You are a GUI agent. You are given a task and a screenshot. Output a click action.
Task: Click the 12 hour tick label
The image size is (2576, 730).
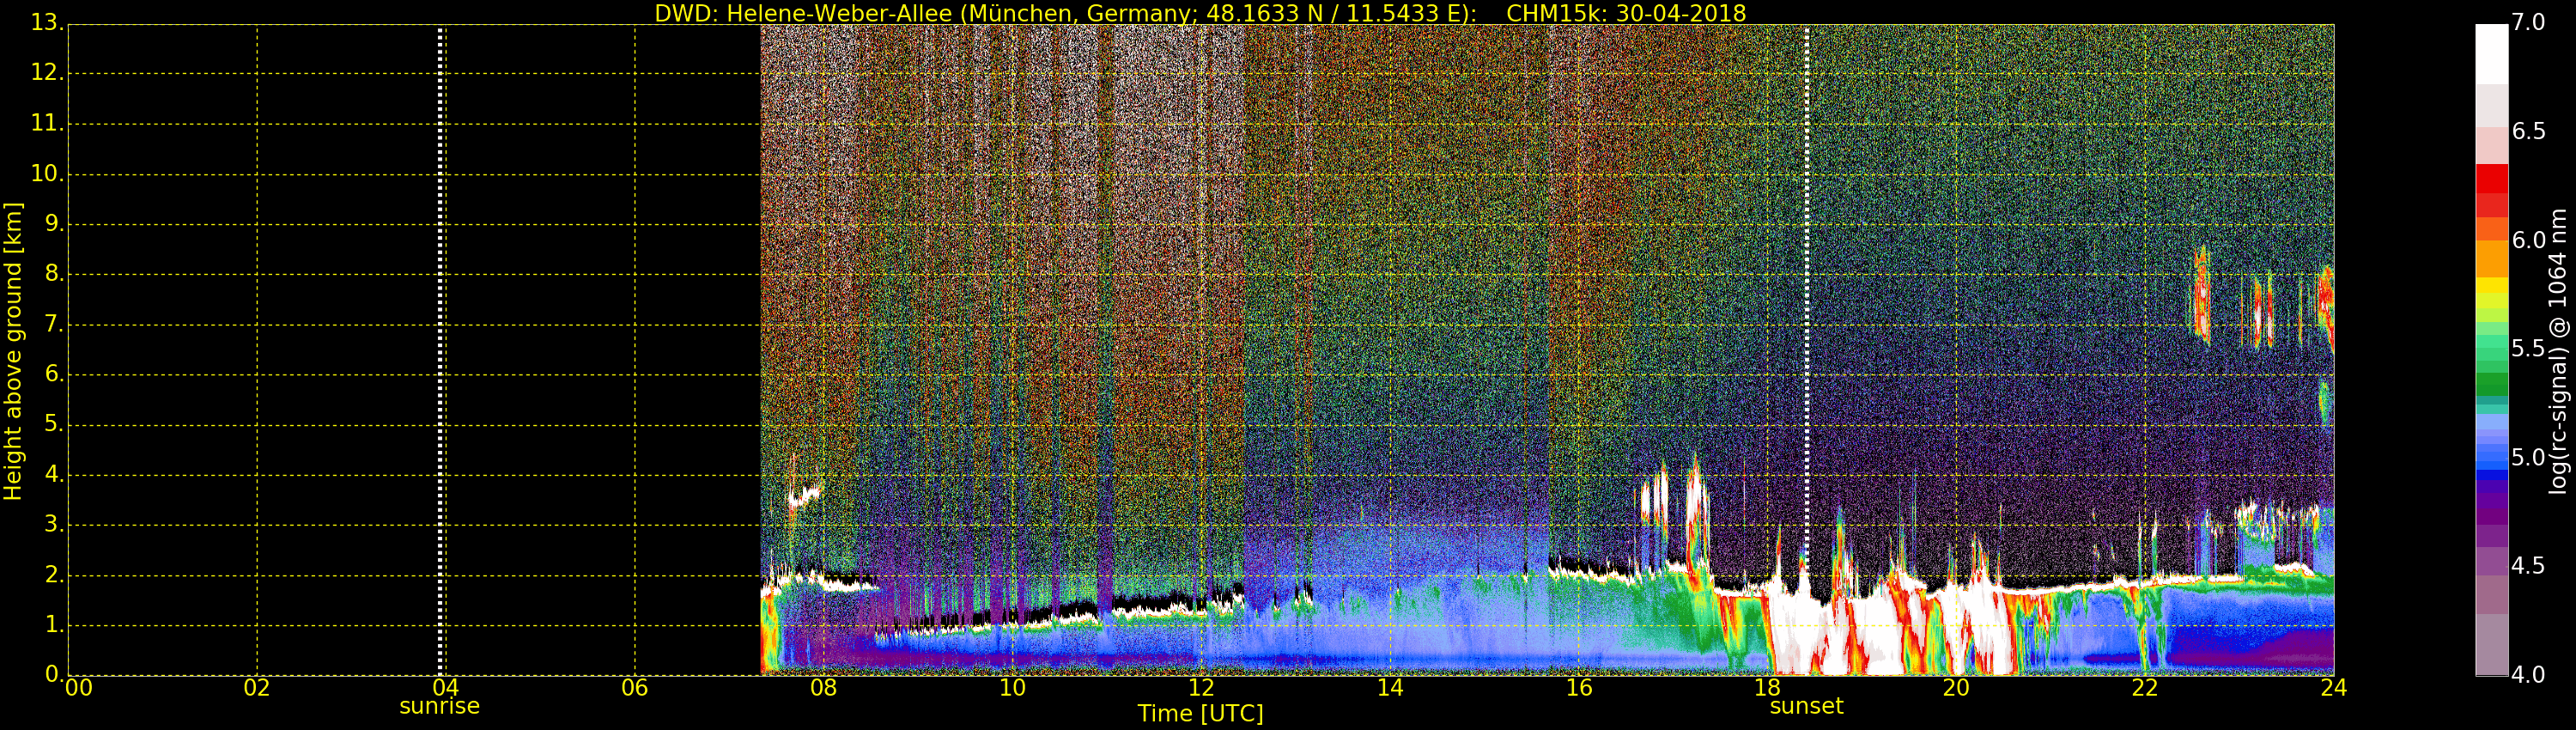(x=1200, y=688)
